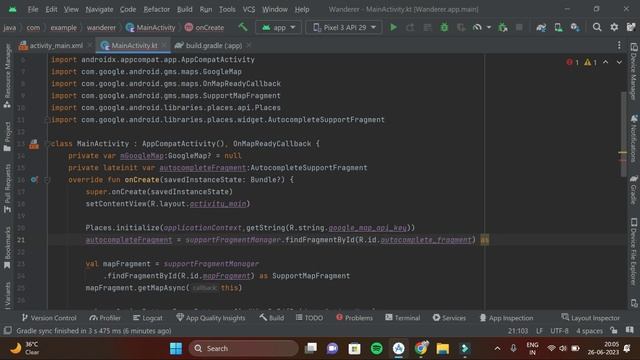
Task: Open the Problems tool window
Action: click(x=354, y=318)
